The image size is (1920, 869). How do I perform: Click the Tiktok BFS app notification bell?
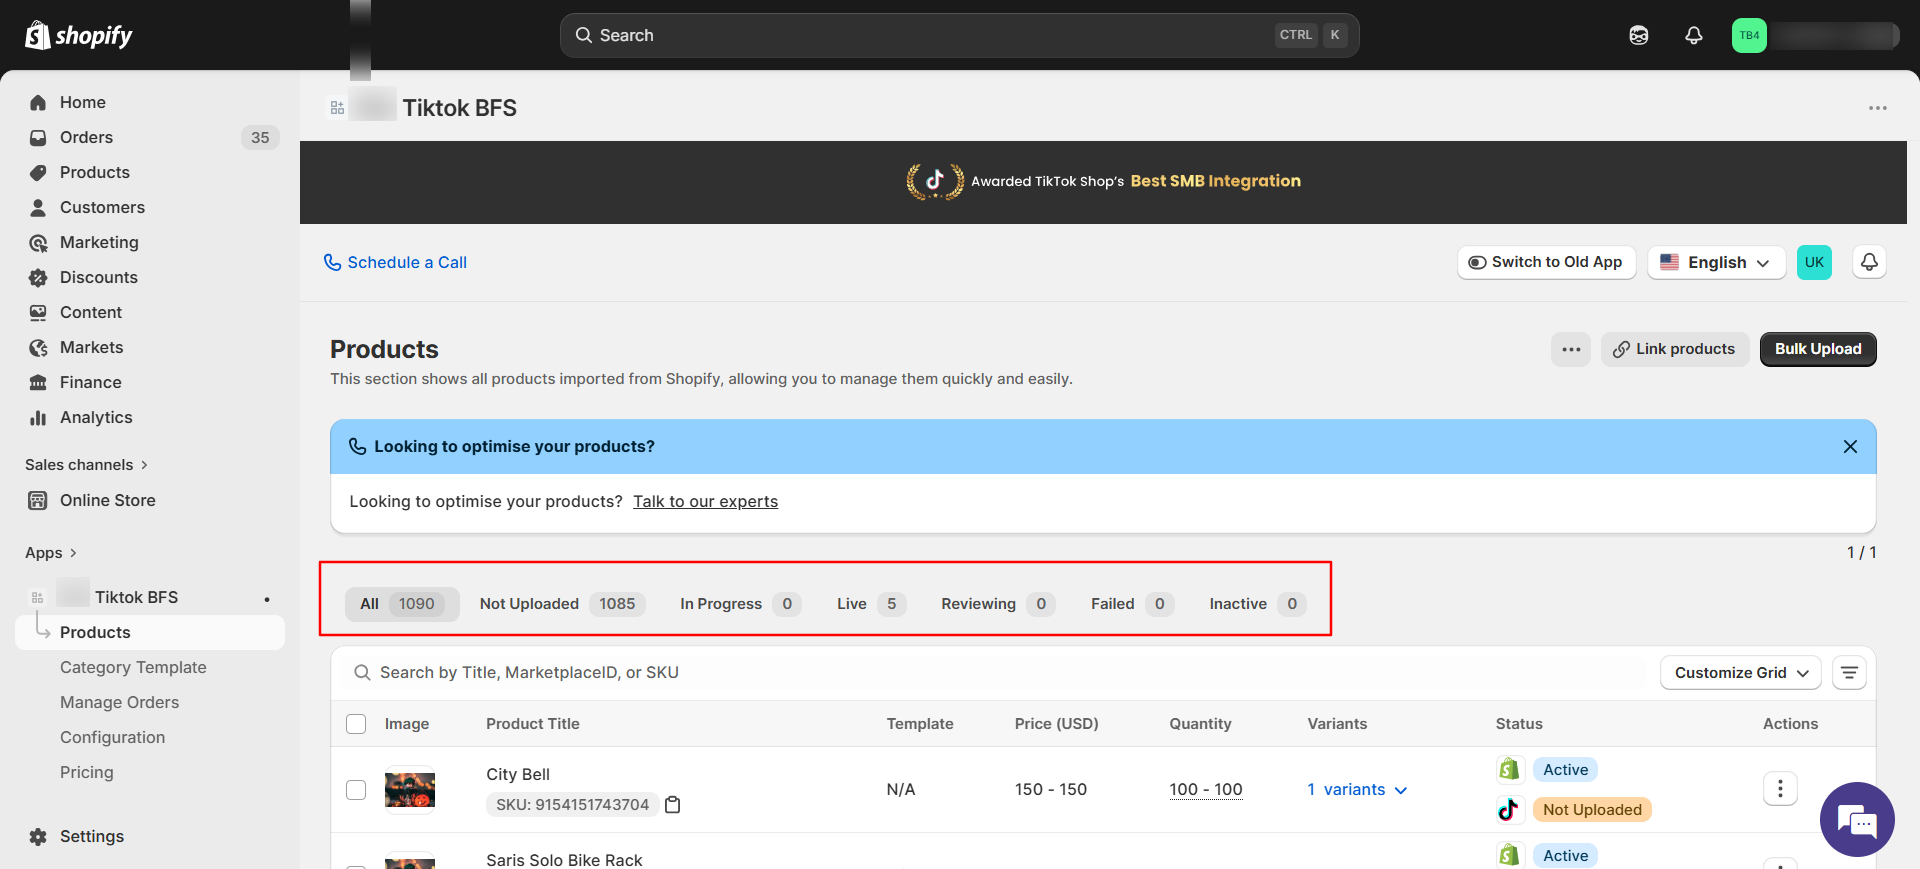pyautogui.click(x=1868, y=262)
